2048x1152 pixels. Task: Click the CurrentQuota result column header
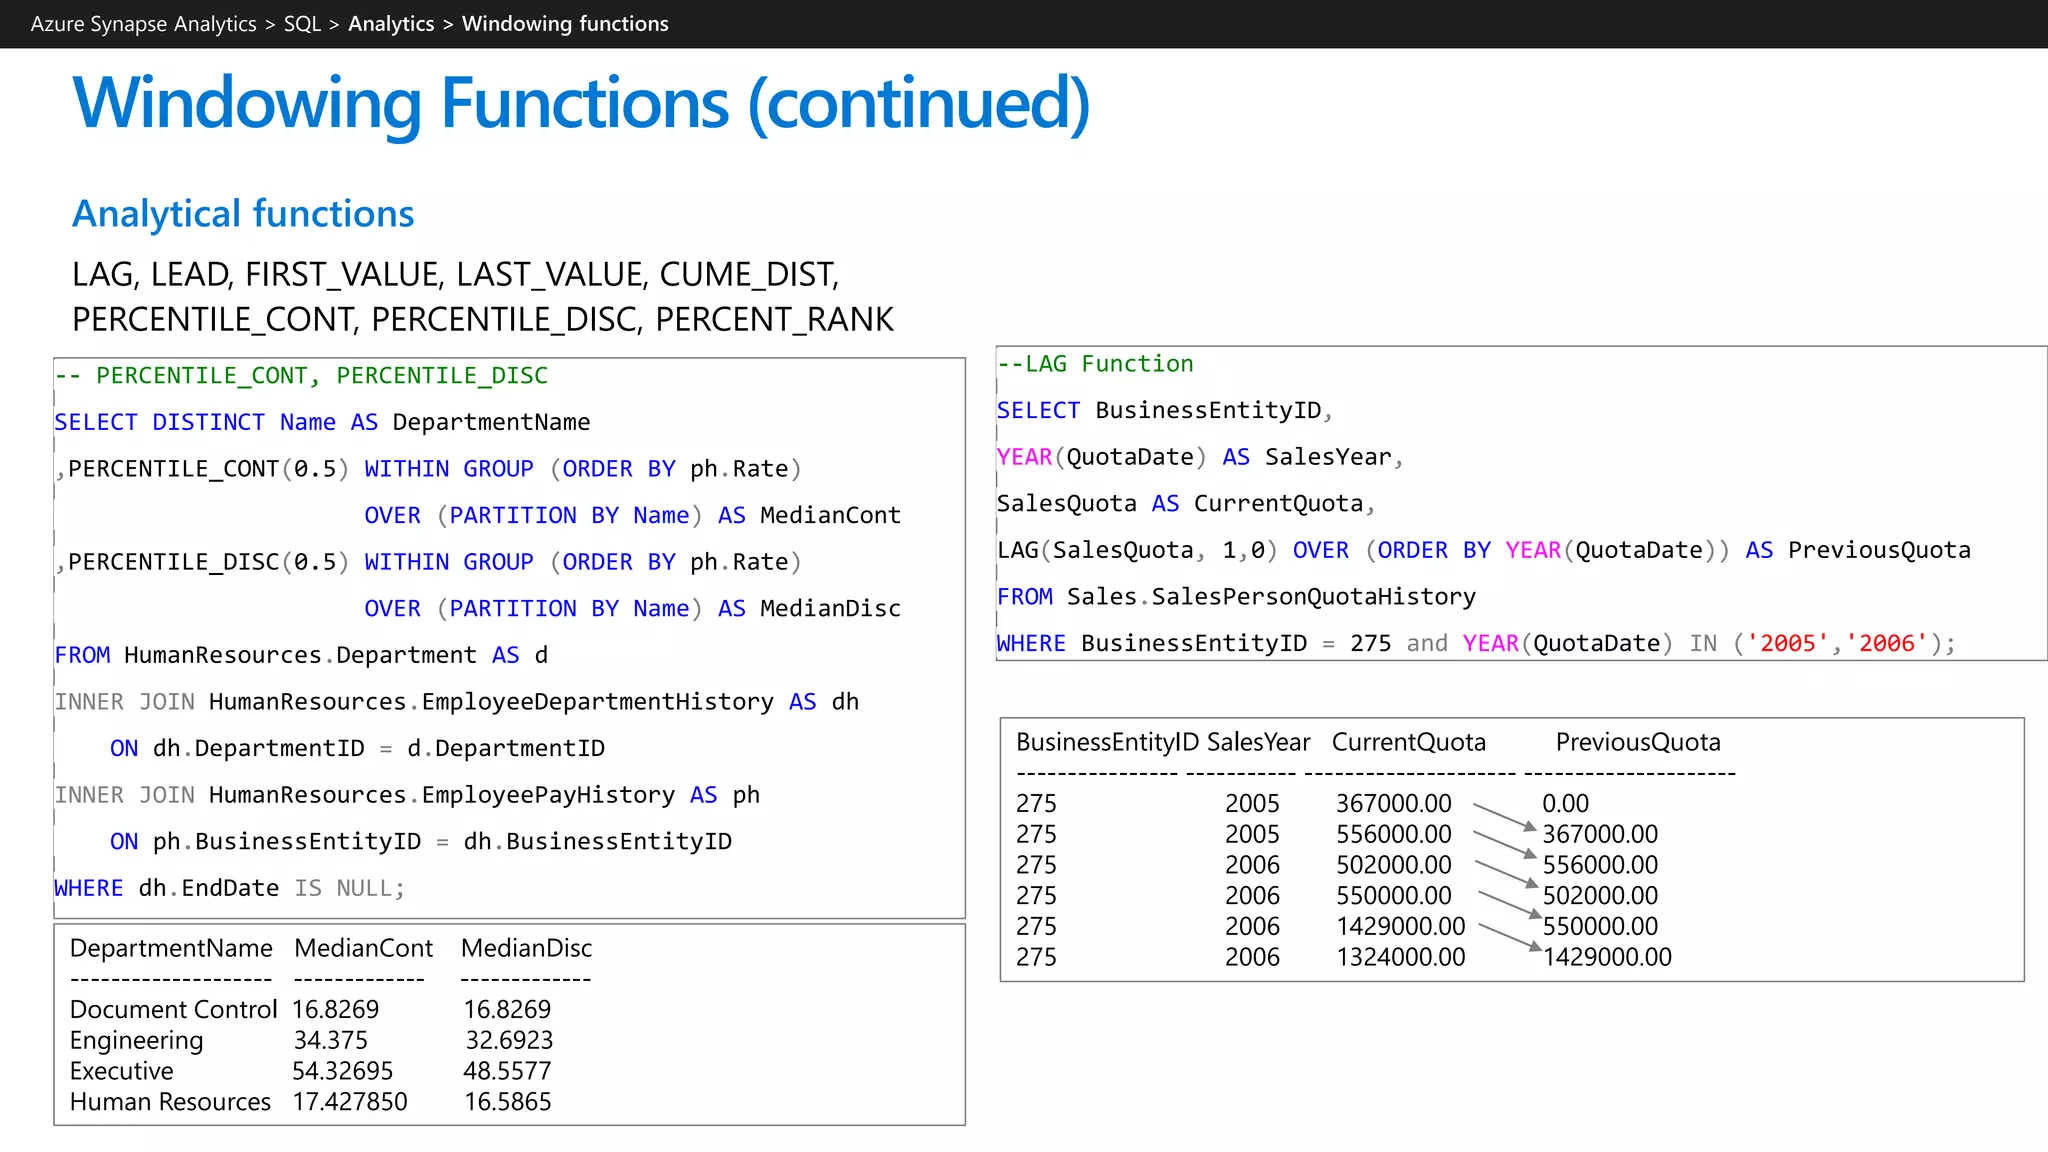click(x=1409, y=742)
